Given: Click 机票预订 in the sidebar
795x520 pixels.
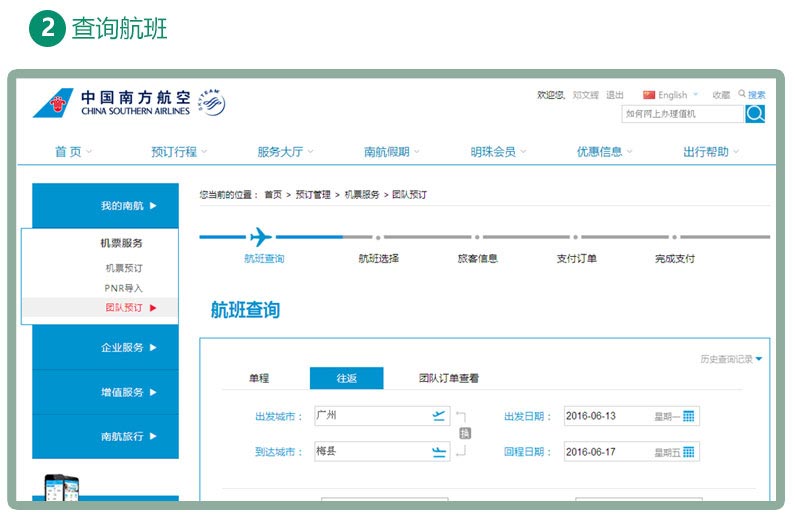Looking at the screenshot, I should tap(124, 268).
